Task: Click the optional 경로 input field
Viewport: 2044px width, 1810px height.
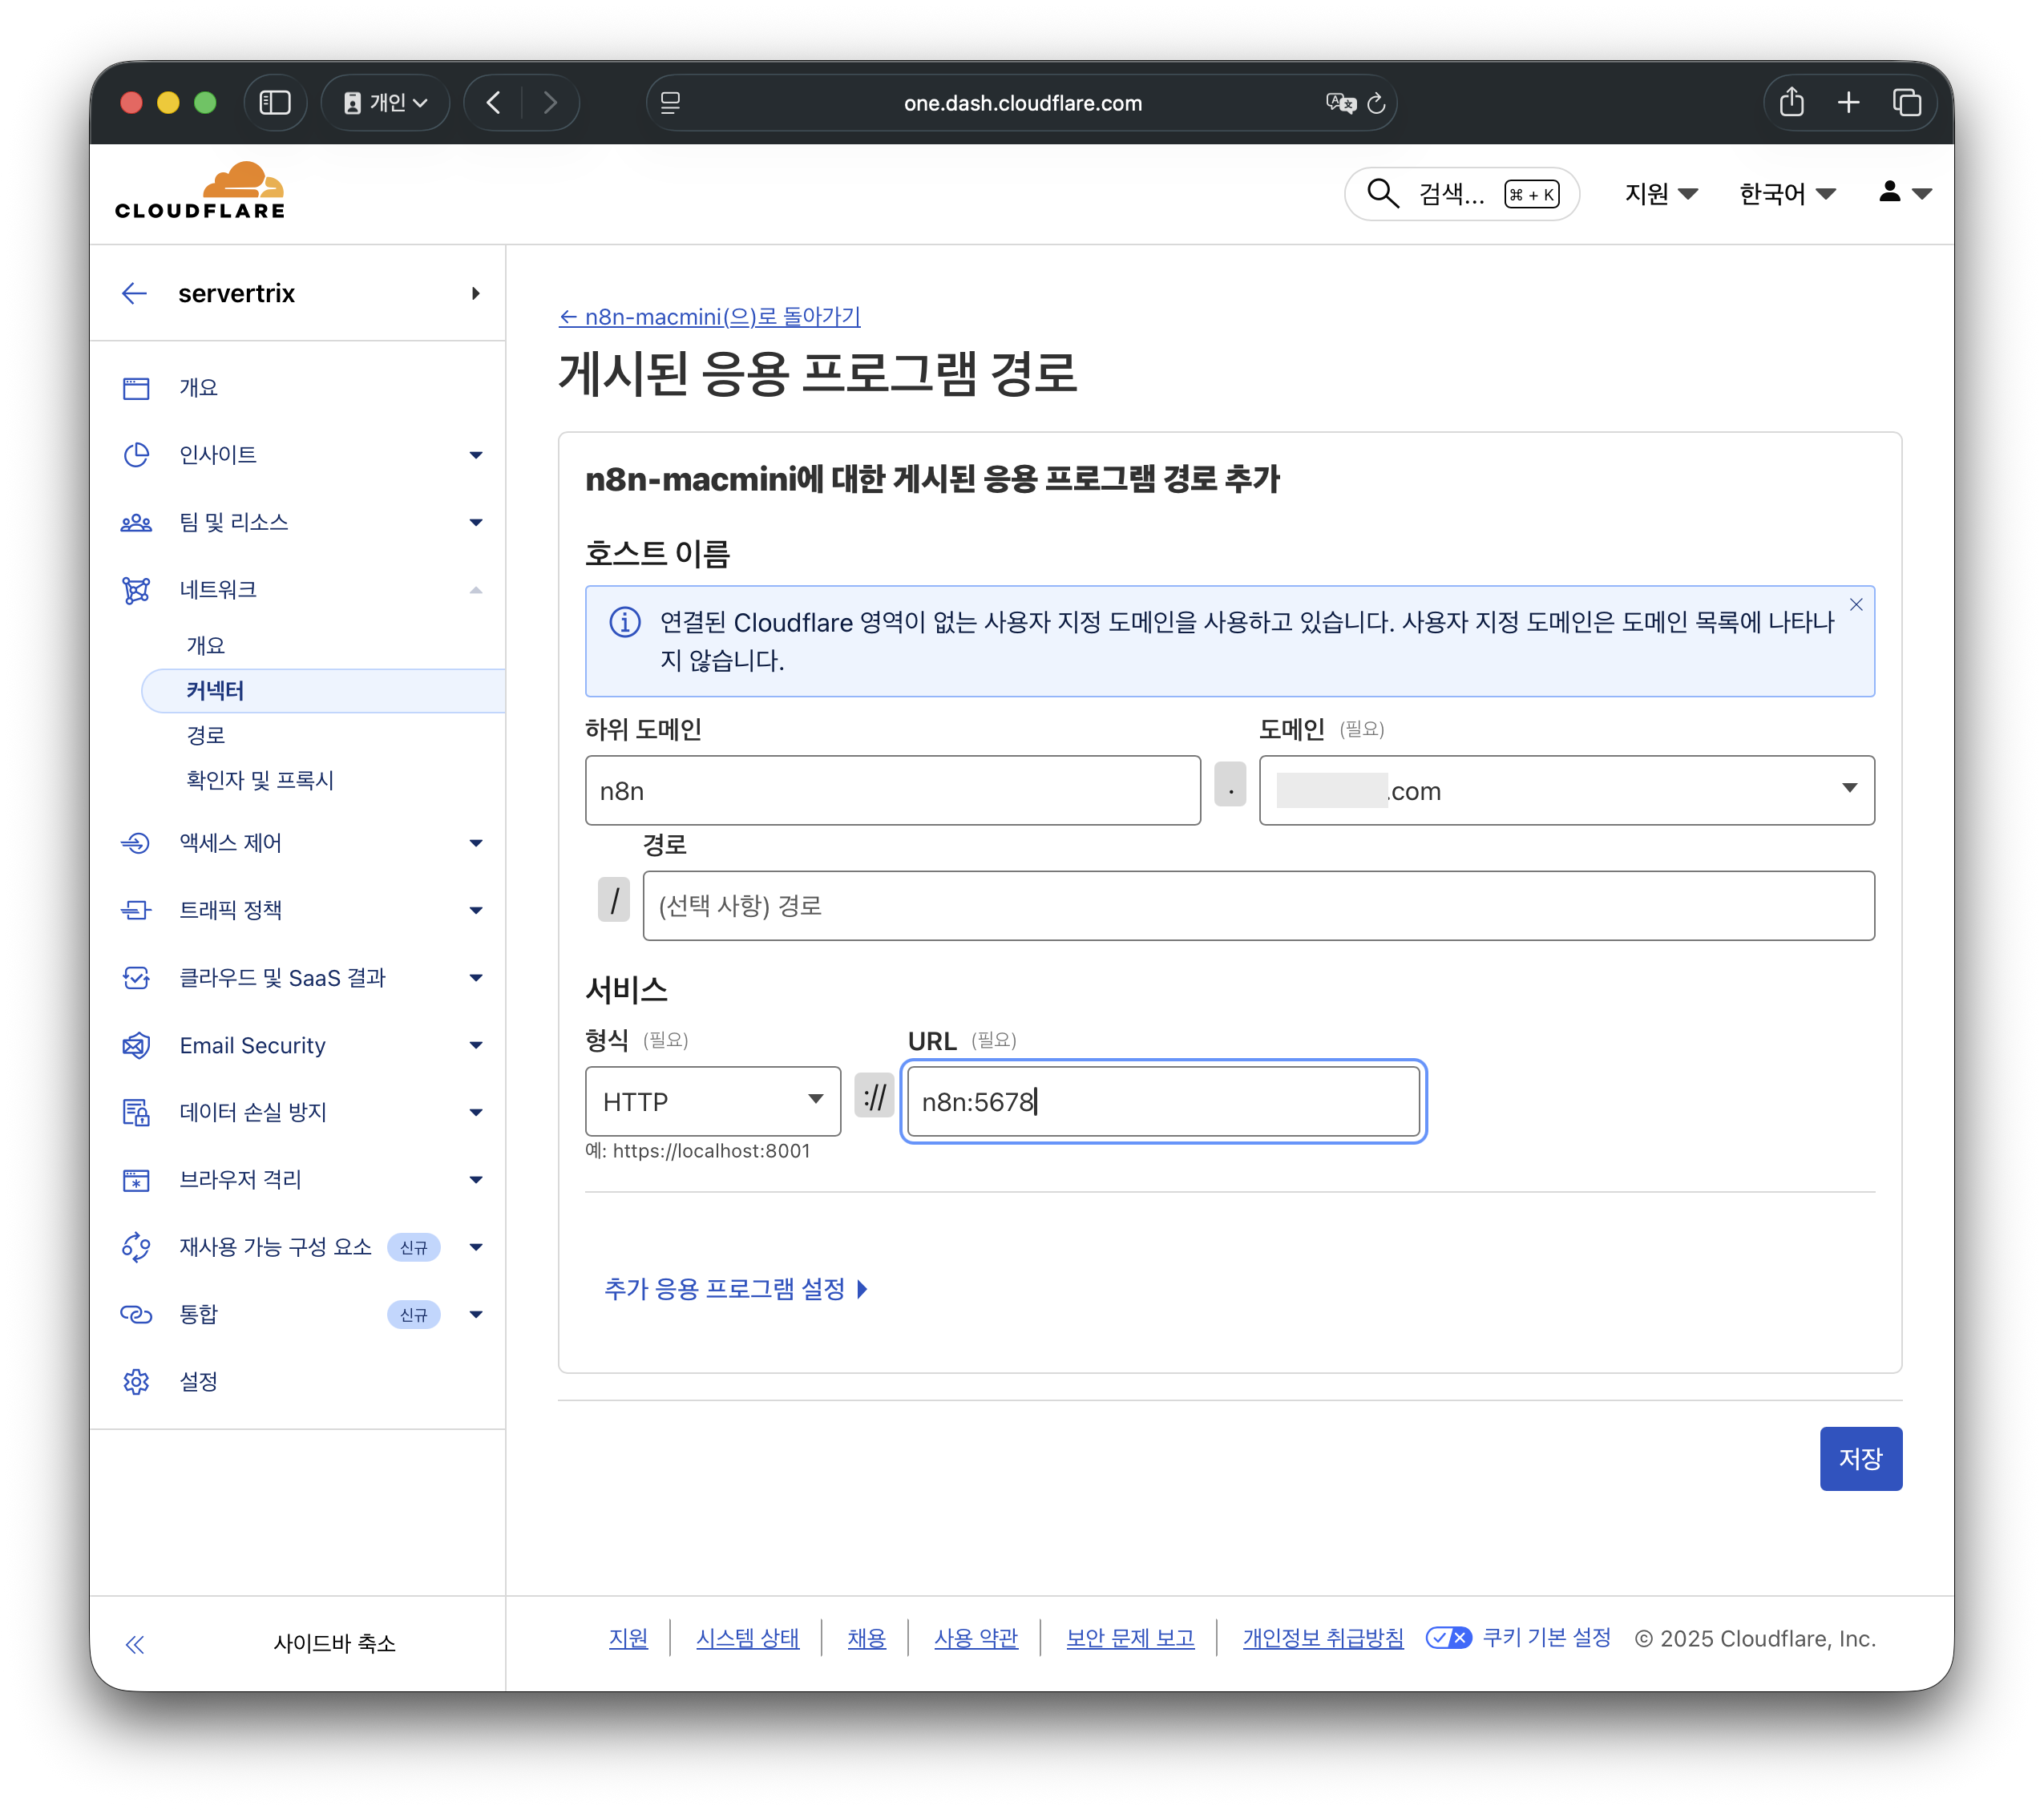Action: click(1257, 905)
